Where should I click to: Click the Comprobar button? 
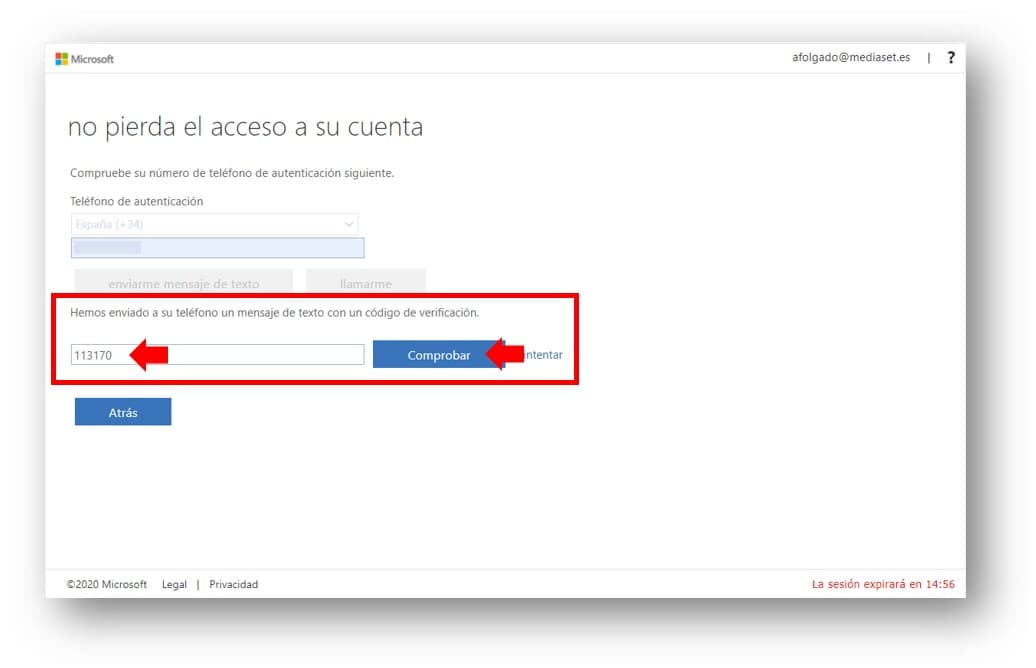(438, 355)
